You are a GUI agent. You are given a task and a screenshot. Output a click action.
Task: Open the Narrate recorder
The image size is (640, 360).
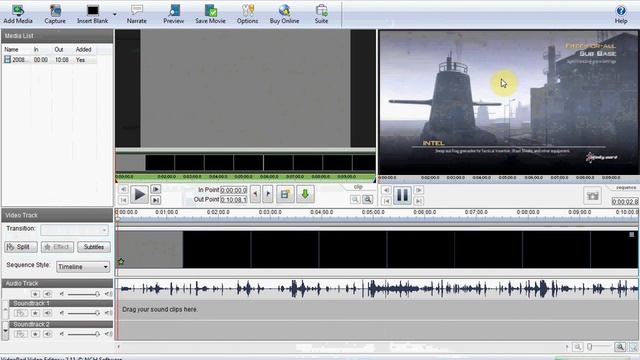[137, 14]
